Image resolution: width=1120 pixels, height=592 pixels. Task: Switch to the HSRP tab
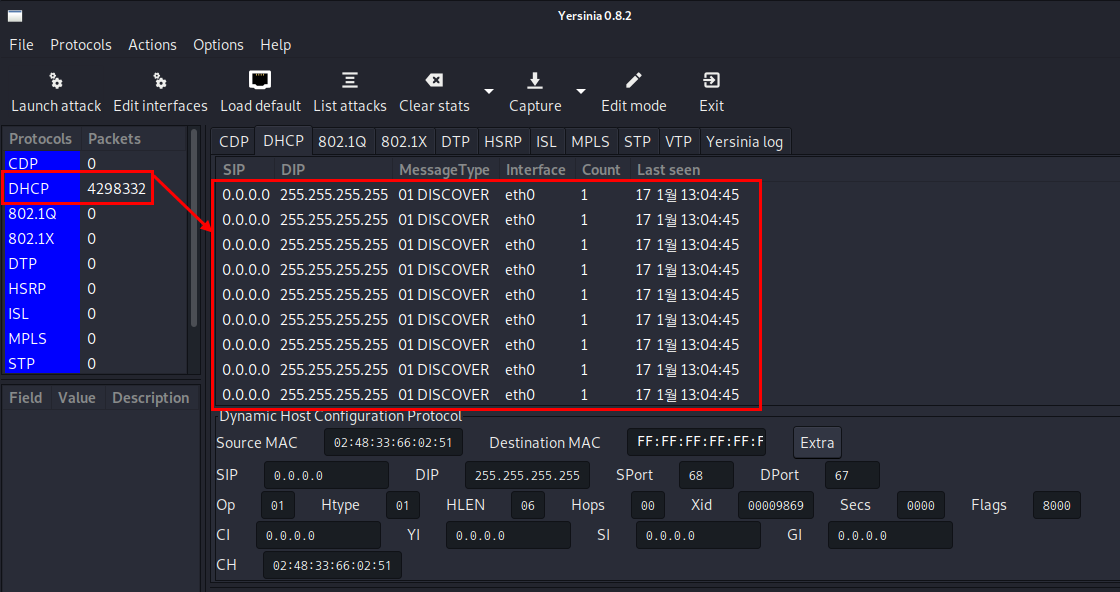pos(503,141)
